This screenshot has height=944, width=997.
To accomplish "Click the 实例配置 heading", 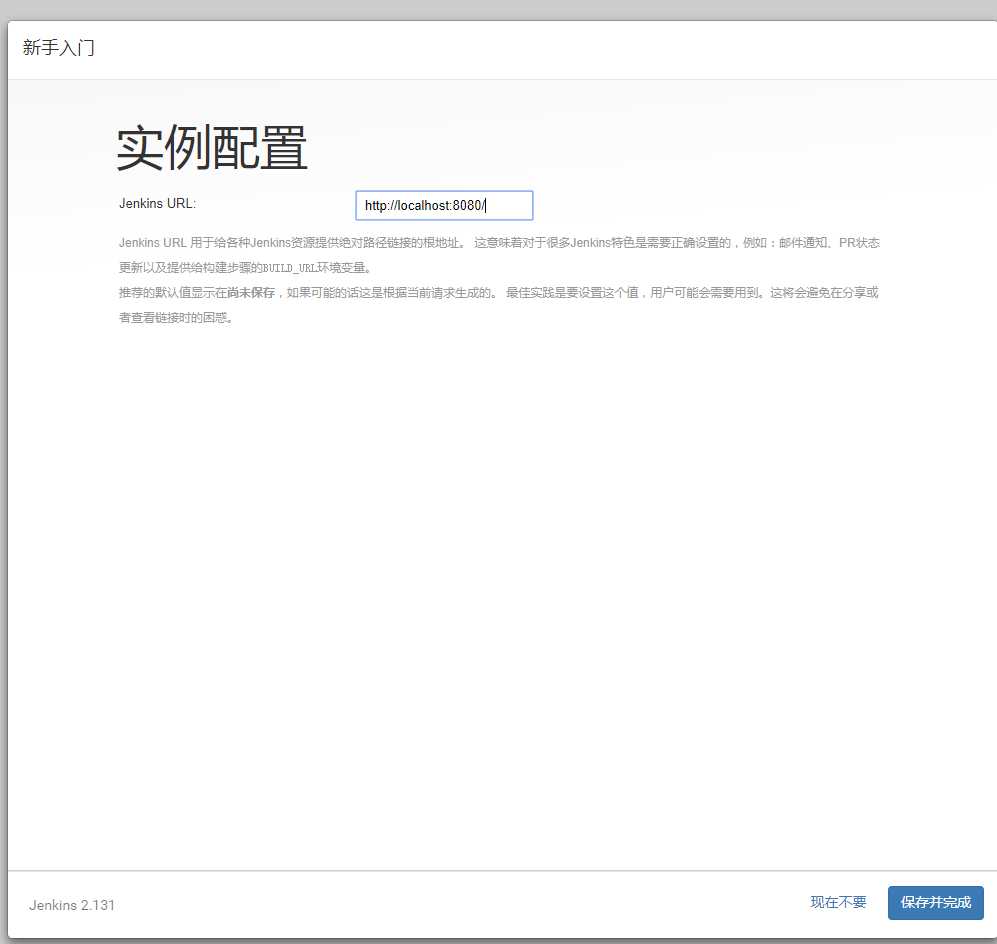I will point(212,147).
